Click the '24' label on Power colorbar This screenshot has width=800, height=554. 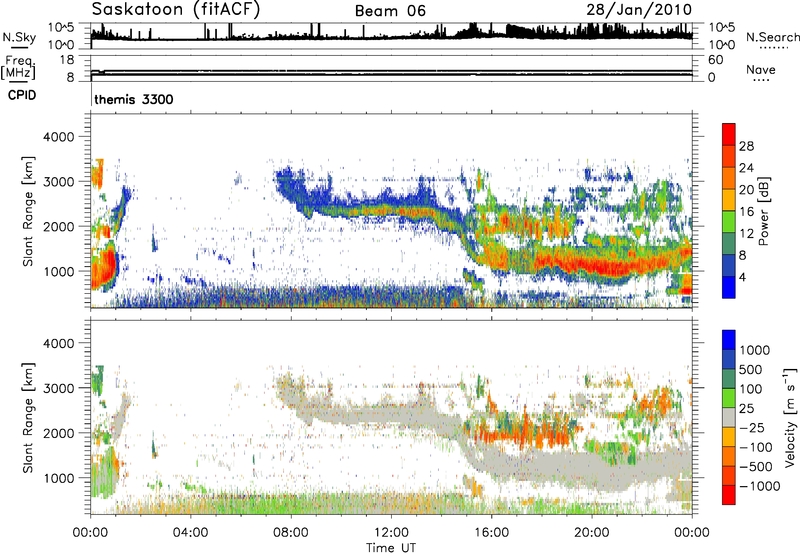click(x=746, y=168)
